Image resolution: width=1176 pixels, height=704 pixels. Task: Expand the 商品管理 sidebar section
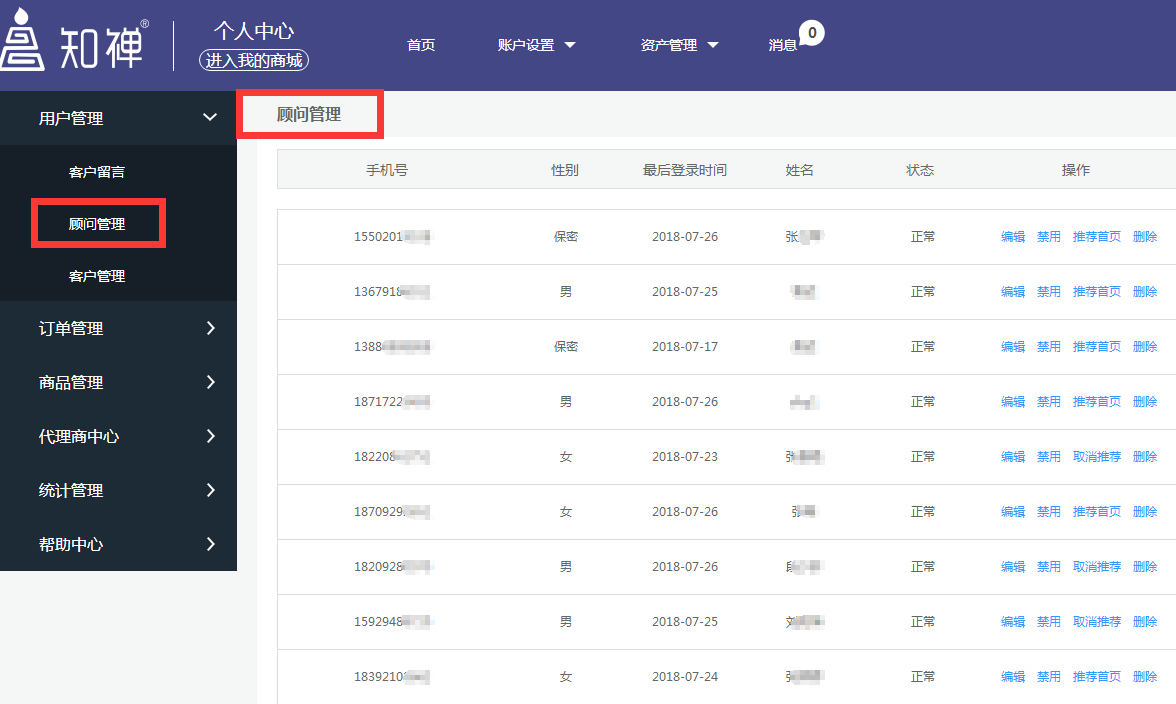coord(118,382)
